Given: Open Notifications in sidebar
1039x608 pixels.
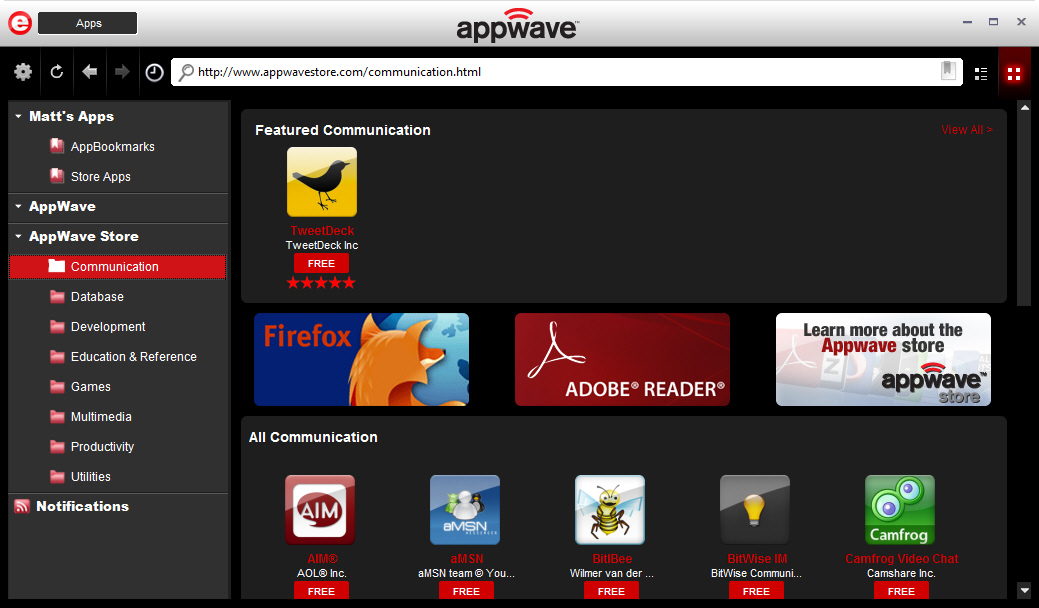Looking at the screenshot, I should 82,506.
